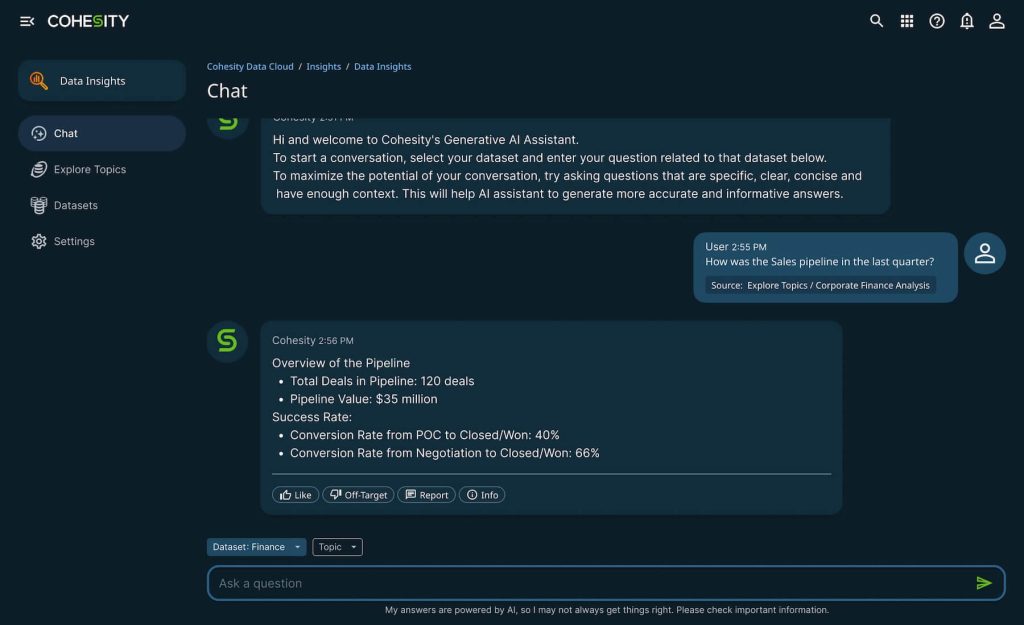Go to Datasets in the sidebar
Screen dimensions: 1024x625
click(x=75, y=206)
